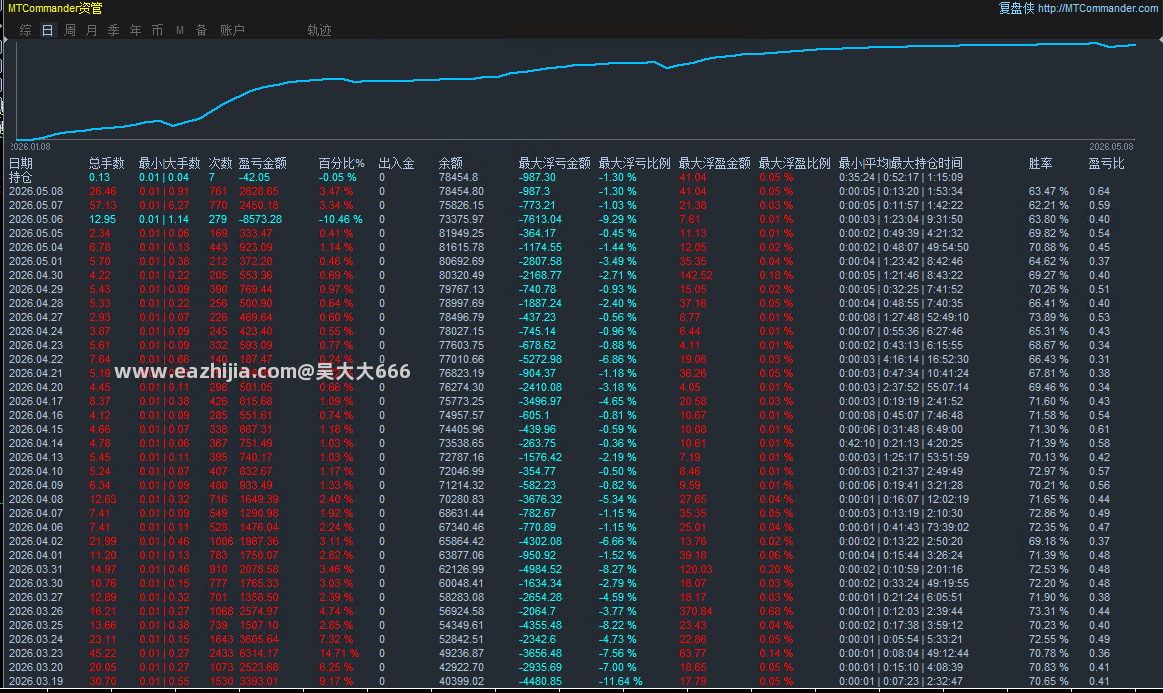Sort by the 百分比% column header
Screen dimensions: 1163x693
[342, 163]
